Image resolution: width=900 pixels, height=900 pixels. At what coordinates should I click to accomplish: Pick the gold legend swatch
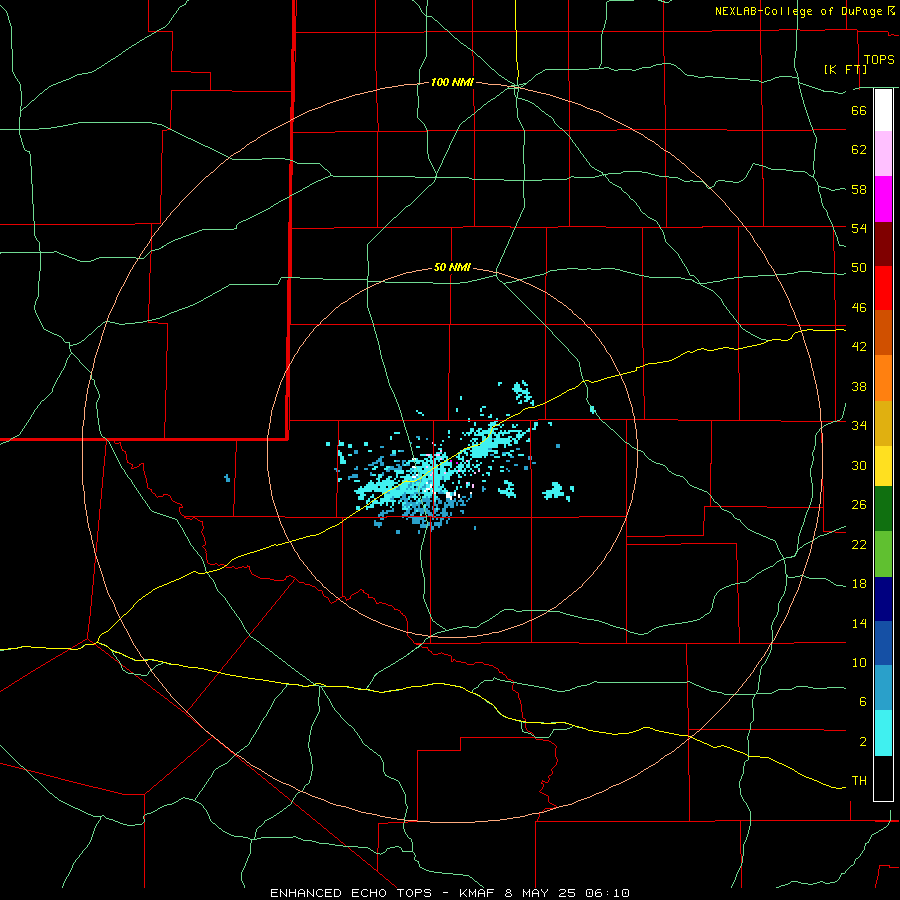883,423
